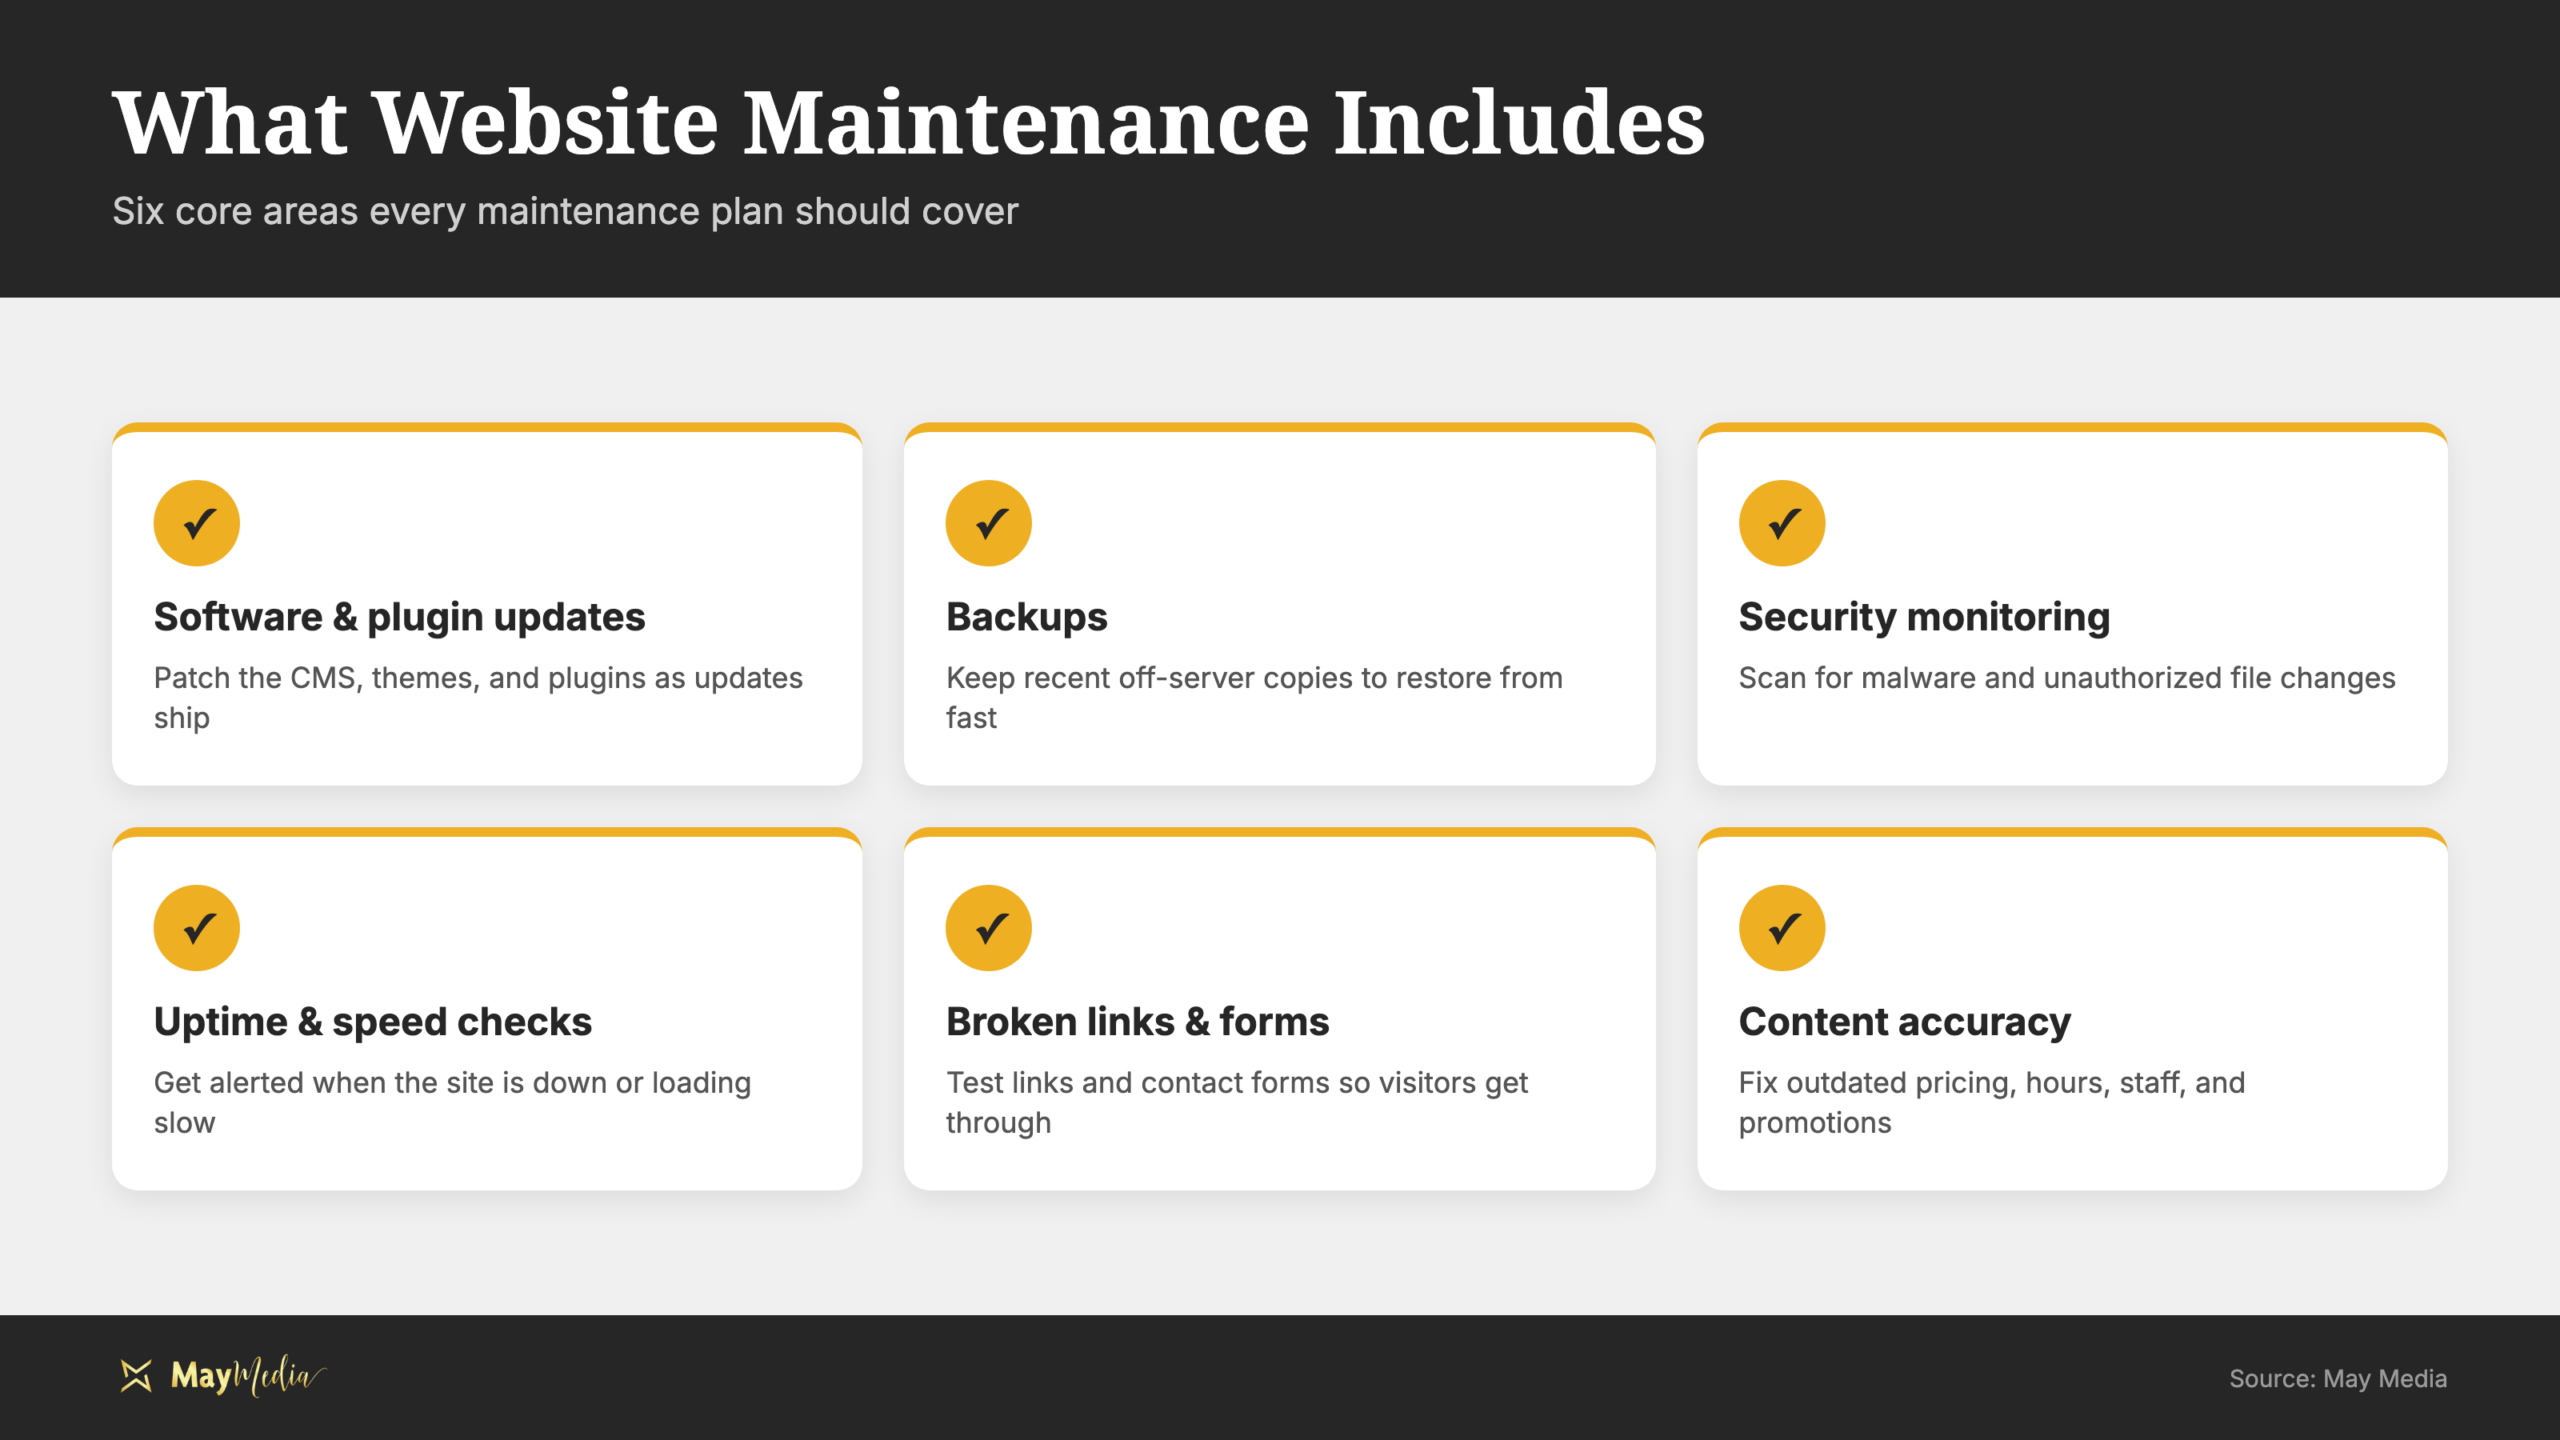
Task: Click the 'What Website Maintenance Includes' title
Action: [x=908, y=122]
